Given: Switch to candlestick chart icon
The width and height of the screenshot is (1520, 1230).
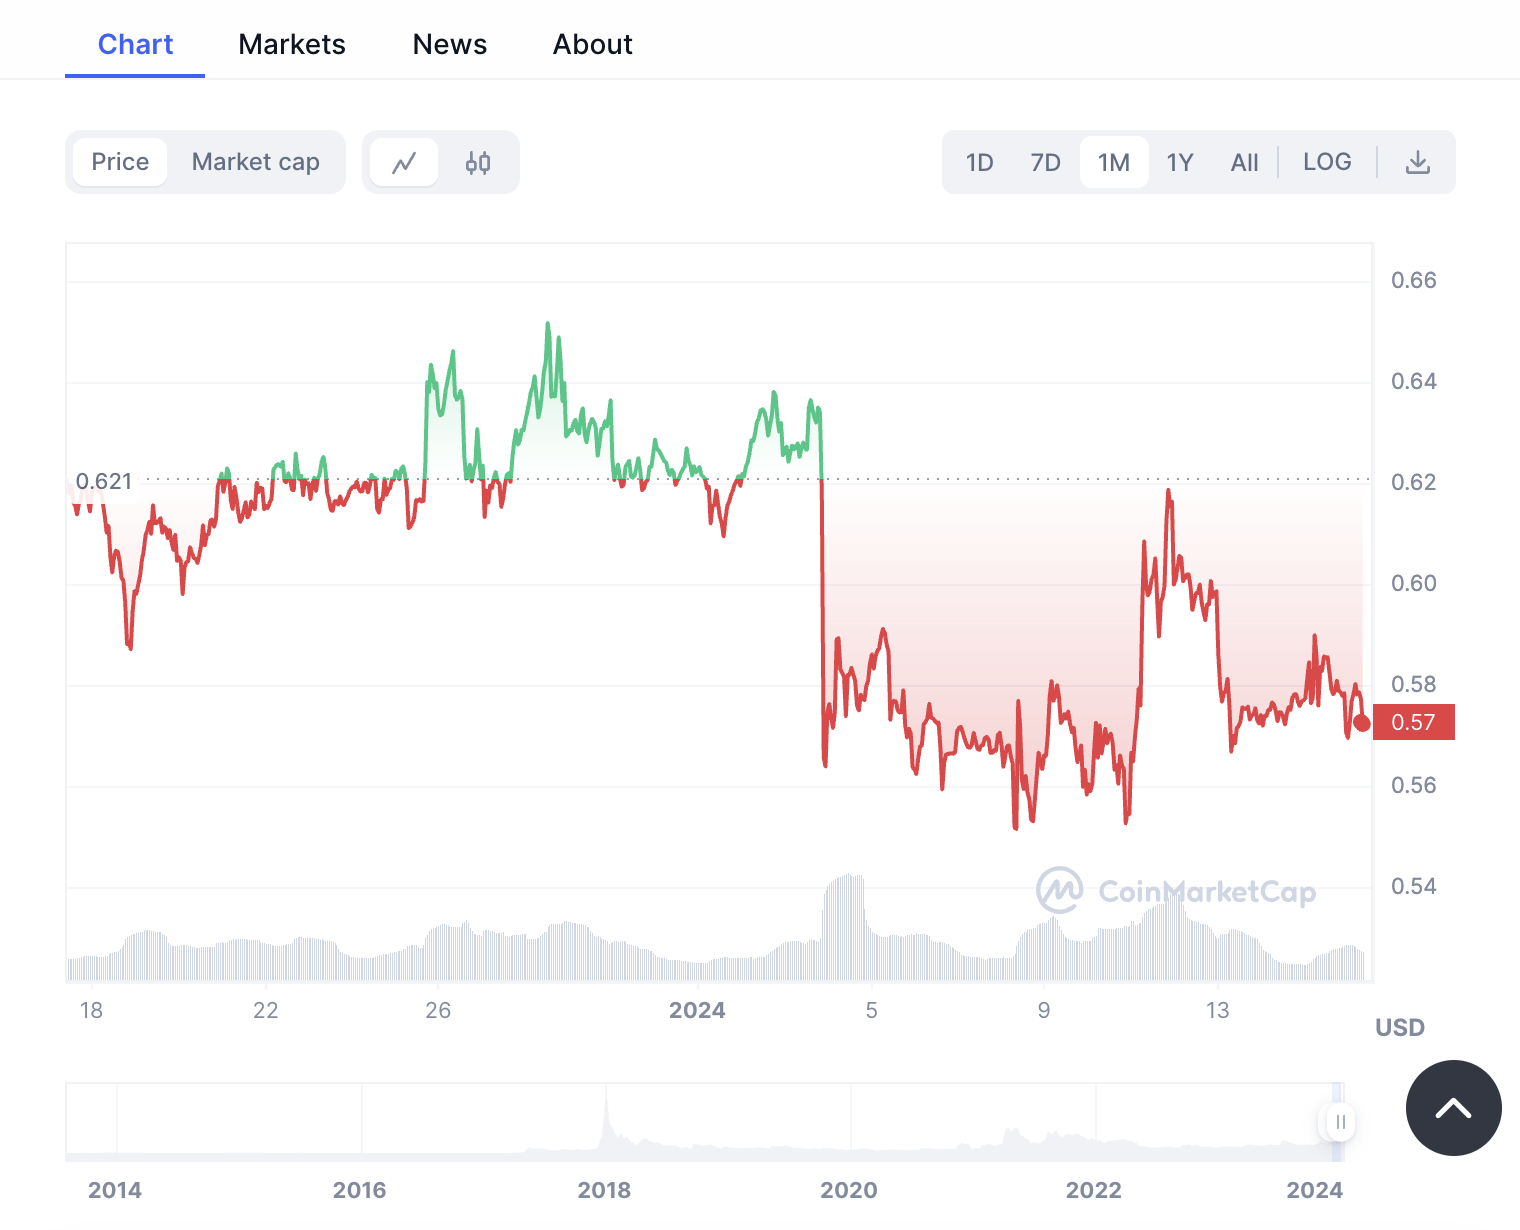Looking at the screenshot, I should [478, 162].
